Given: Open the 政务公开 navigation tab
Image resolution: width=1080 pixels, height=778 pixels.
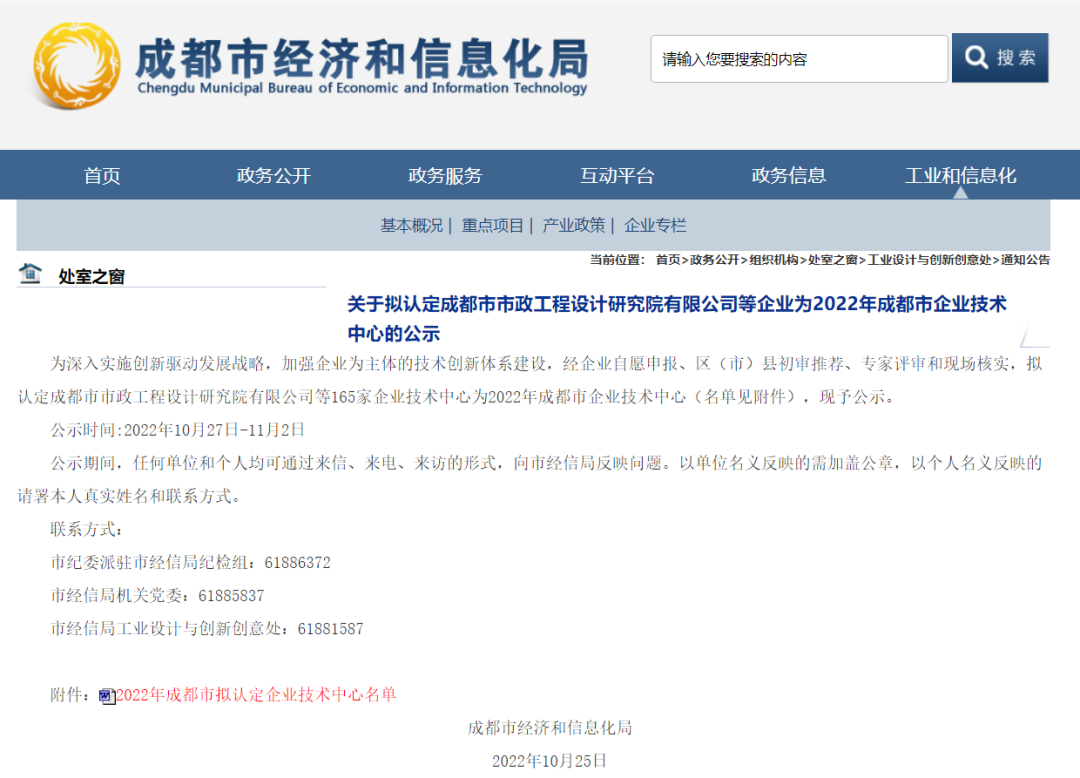Looking at the screenshot, I should [273, 176].
